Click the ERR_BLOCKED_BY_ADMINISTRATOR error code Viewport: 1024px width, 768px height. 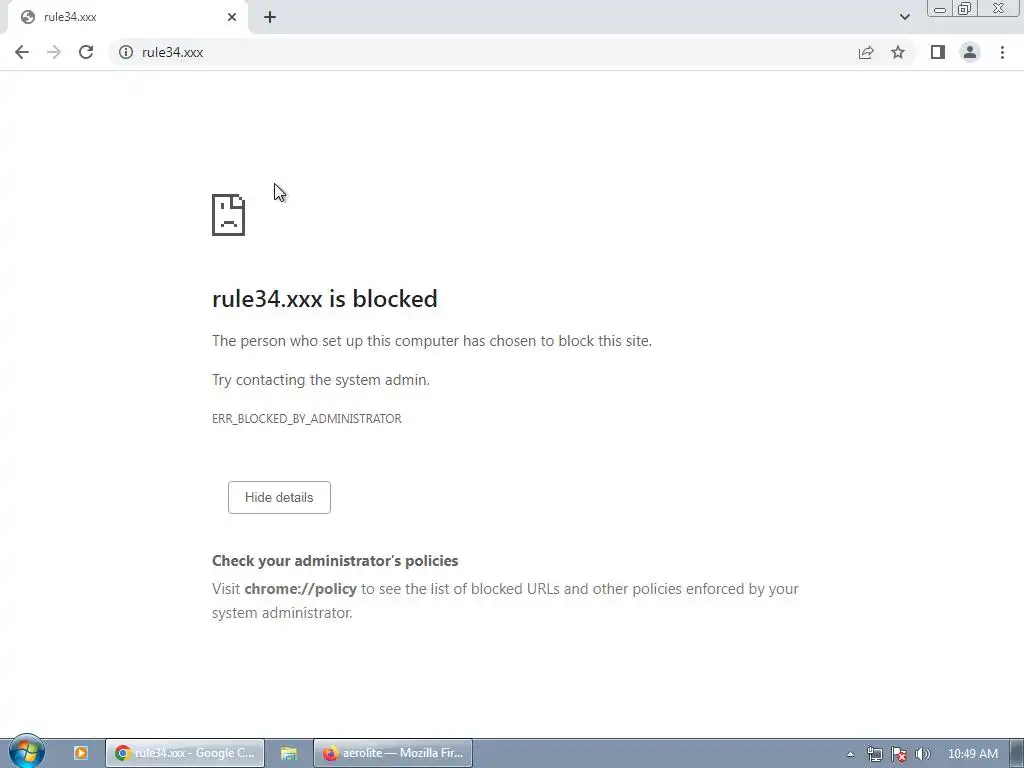coord(306,419)
